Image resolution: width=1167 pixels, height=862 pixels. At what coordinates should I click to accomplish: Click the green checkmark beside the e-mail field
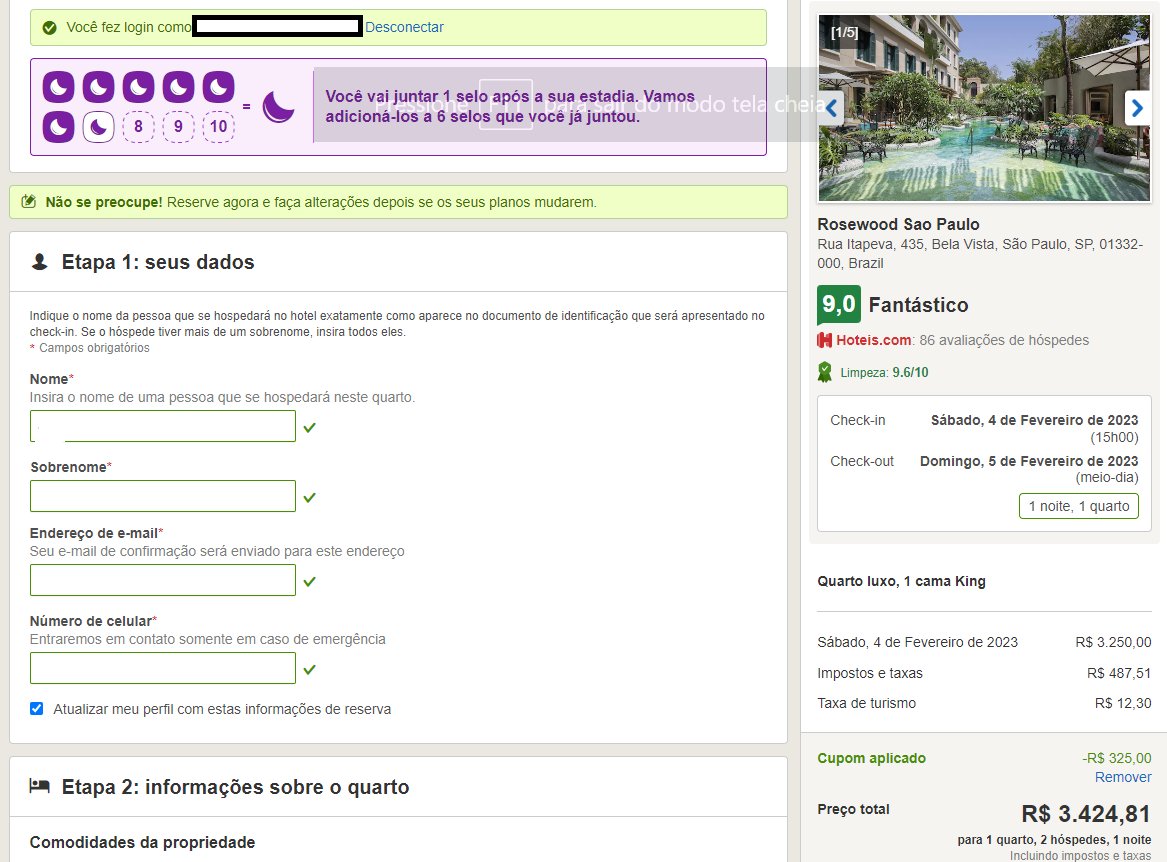[310, 581]
